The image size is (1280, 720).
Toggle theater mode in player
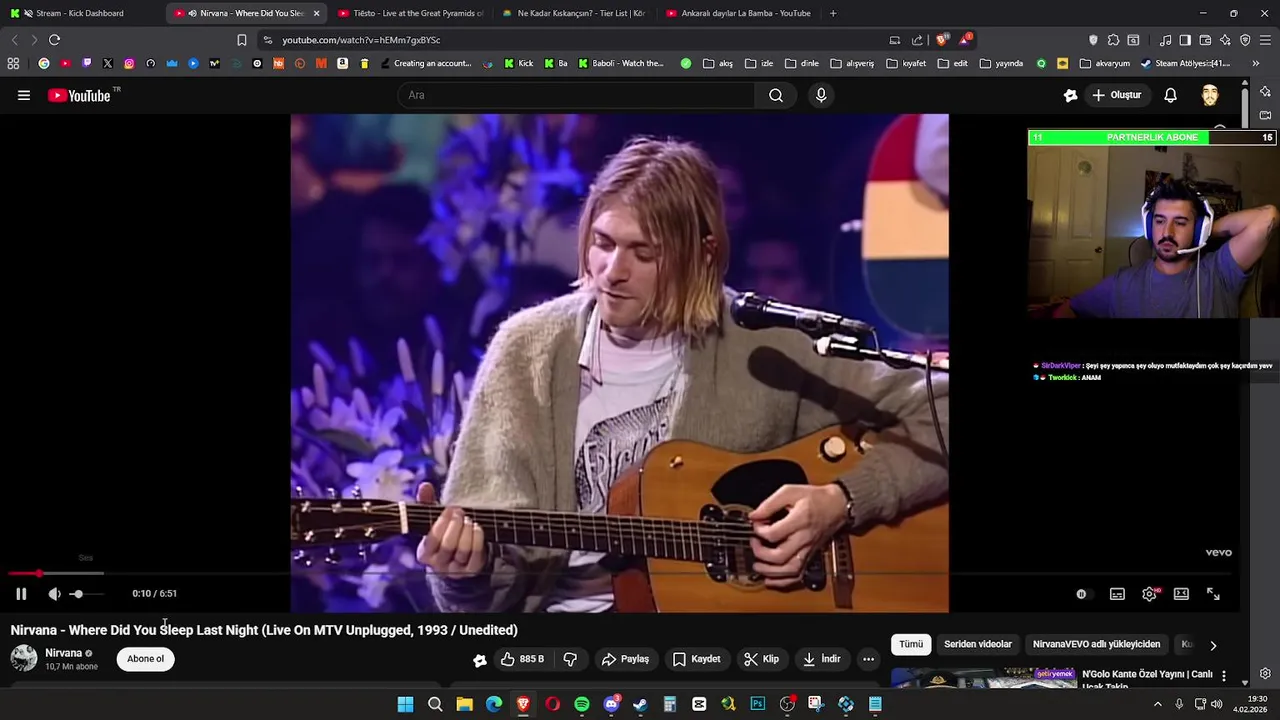coord(1181,594)
